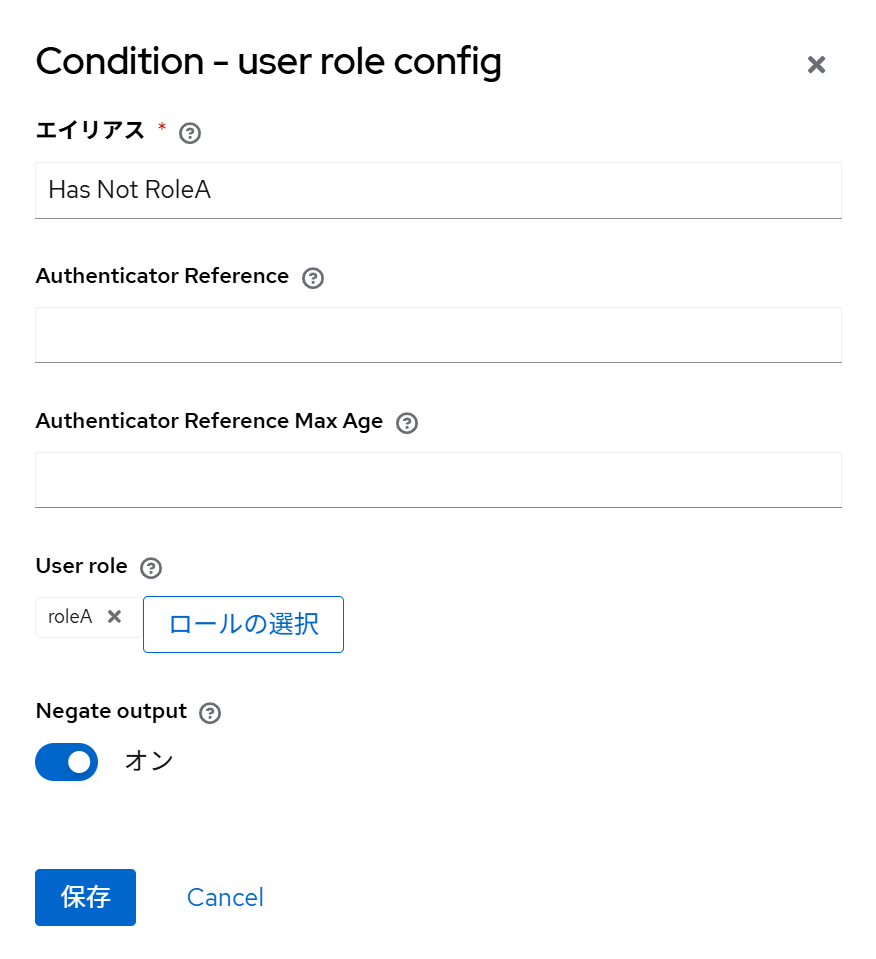Click the エイリアス field label
The width and height of the screenshot is (876, 959).
[90, 130]
